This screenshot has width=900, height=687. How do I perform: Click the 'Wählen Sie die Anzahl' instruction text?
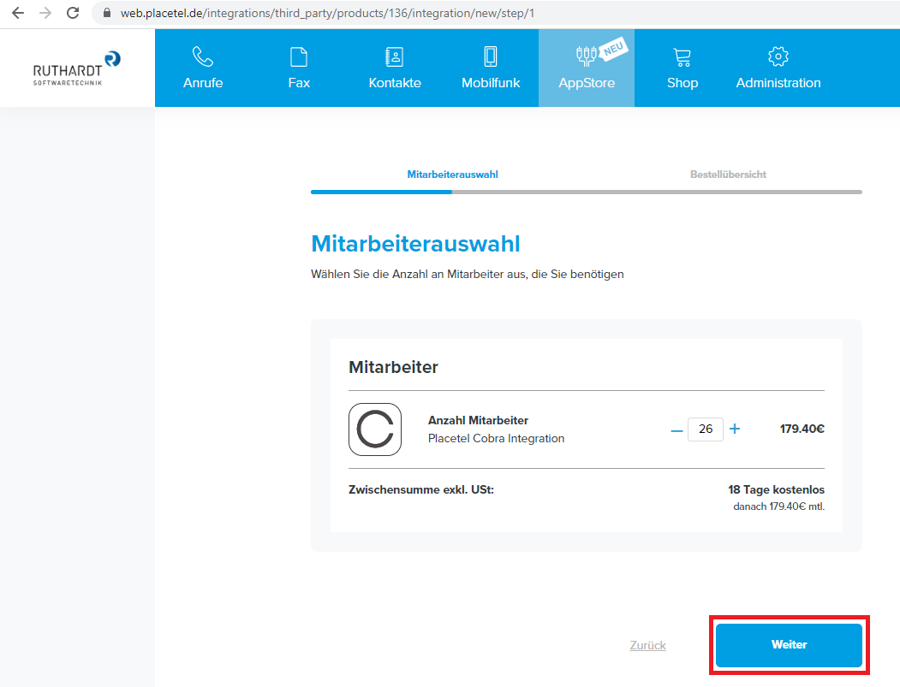pos(467,274)
